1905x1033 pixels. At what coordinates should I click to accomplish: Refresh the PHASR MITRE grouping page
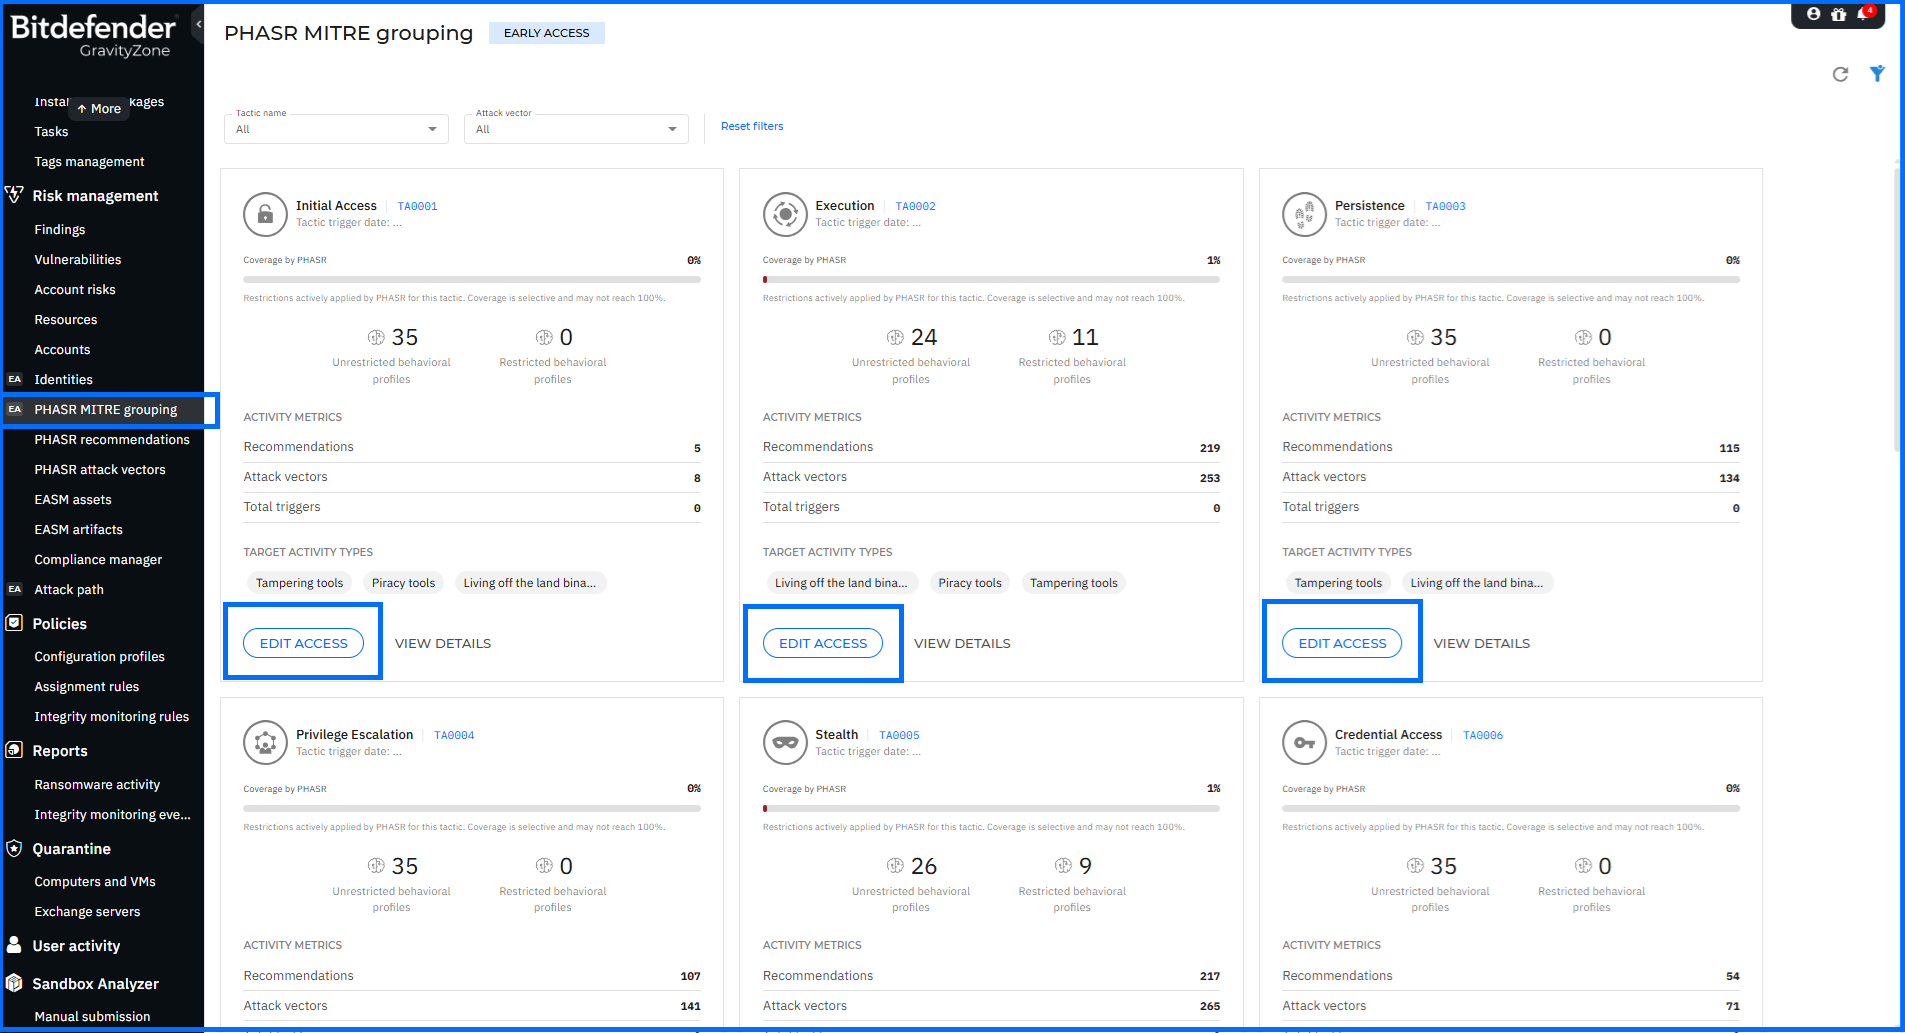point(1840,74)
